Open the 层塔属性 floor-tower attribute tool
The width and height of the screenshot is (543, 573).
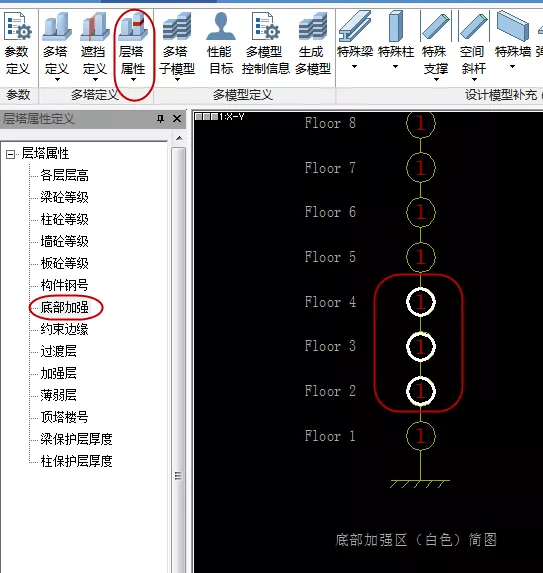(133, 46)
